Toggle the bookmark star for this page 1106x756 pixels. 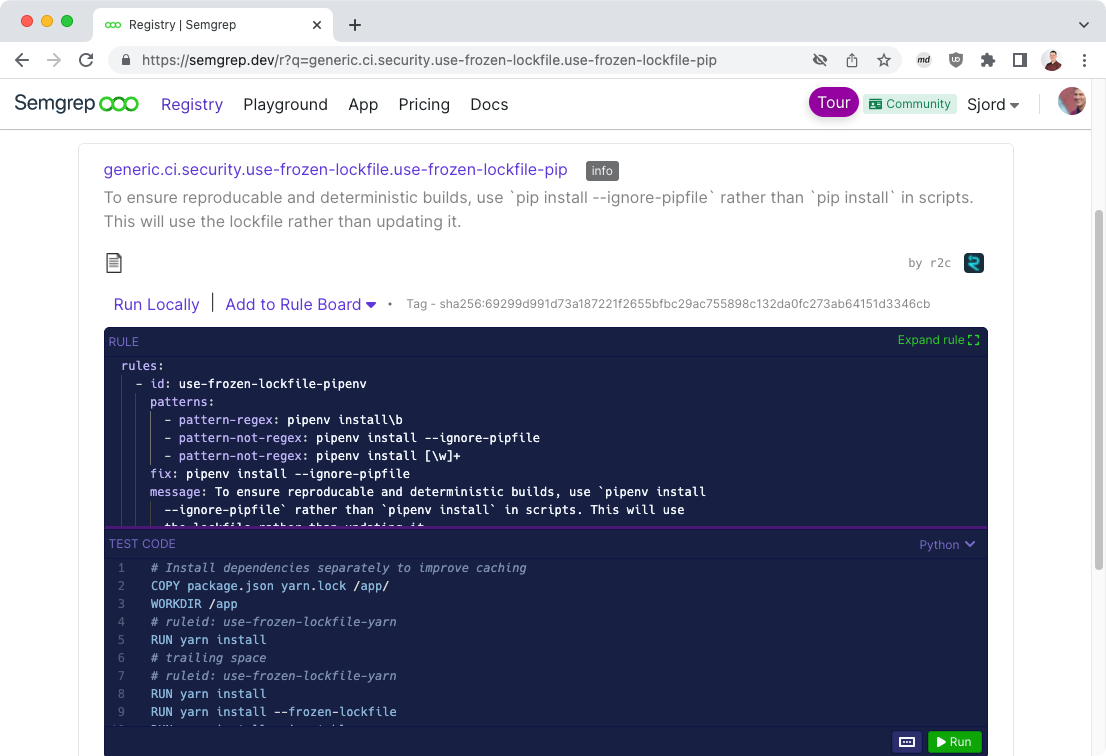884,59
